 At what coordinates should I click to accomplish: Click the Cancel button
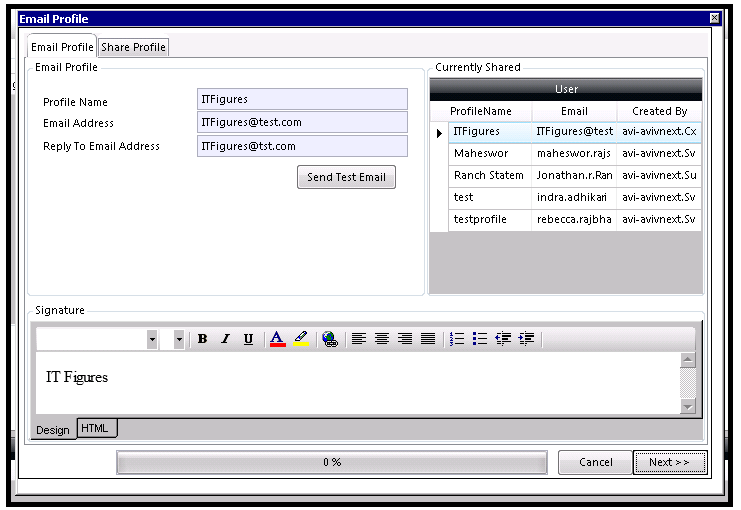point(595,462)
